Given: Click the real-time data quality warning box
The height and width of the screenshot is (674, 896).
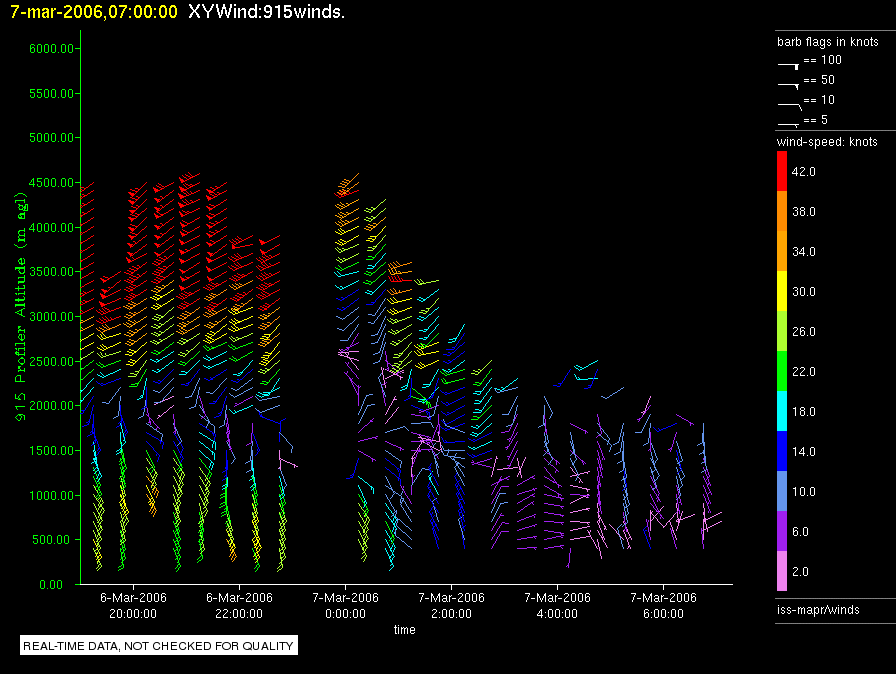Looking at the screenshot, I should (x=158, y=646).
